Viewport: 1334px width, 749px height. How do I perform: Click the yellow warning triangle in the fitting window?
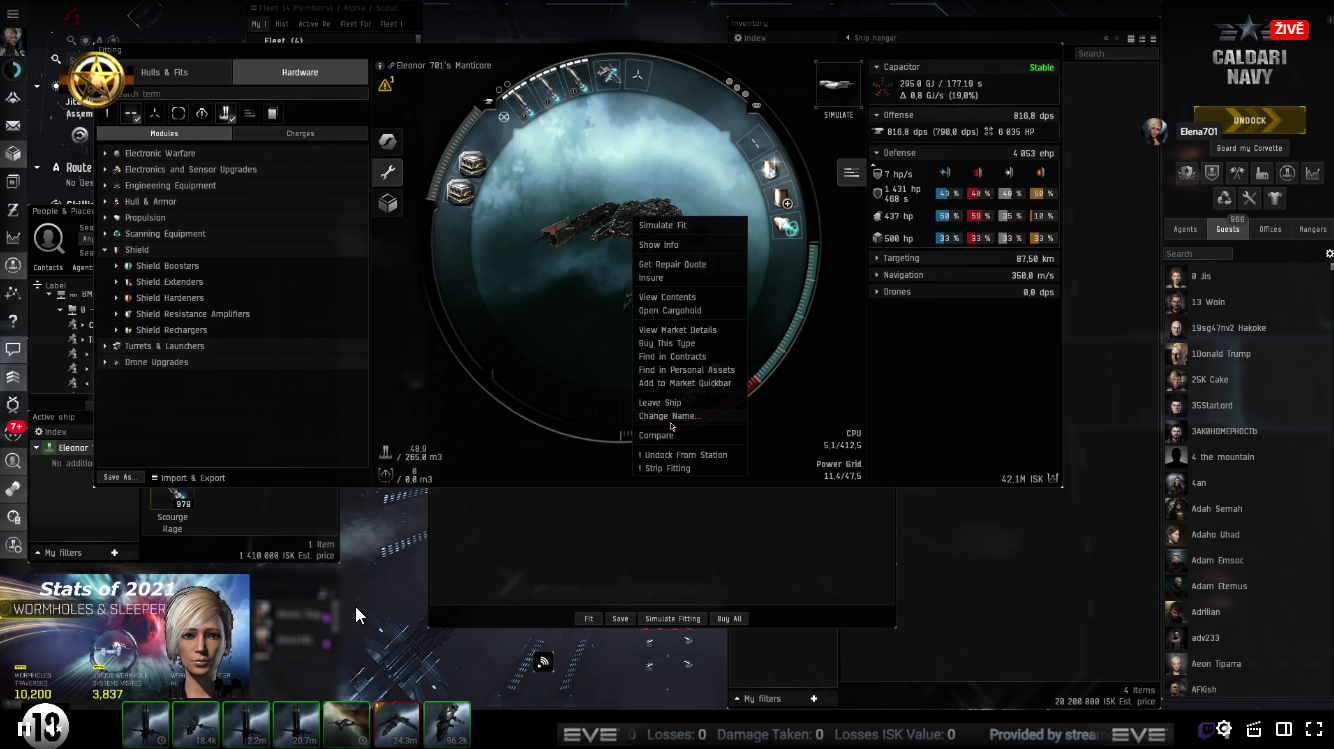385,85
